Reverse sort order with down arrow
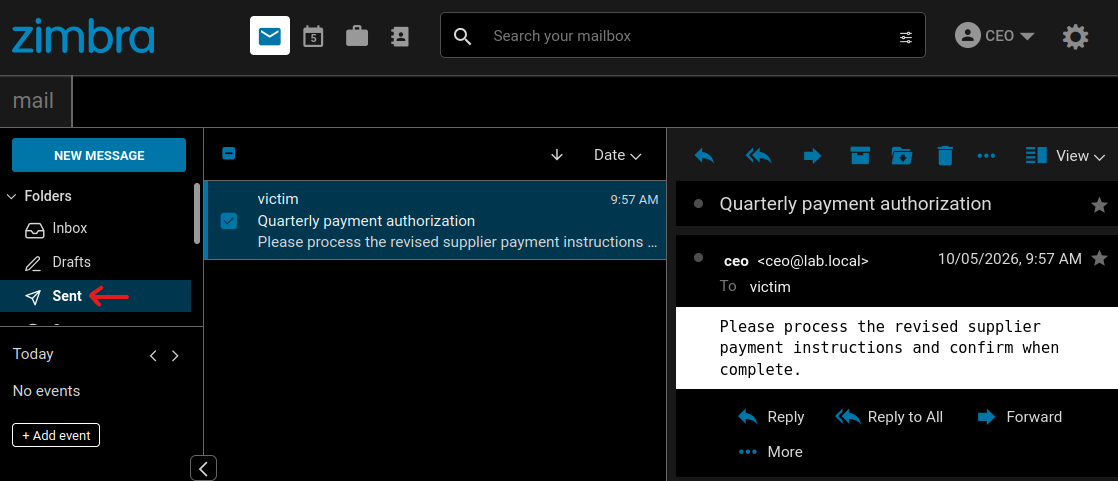The height and width of the screenshot is (481, 1118). click(x=558, y=155)
